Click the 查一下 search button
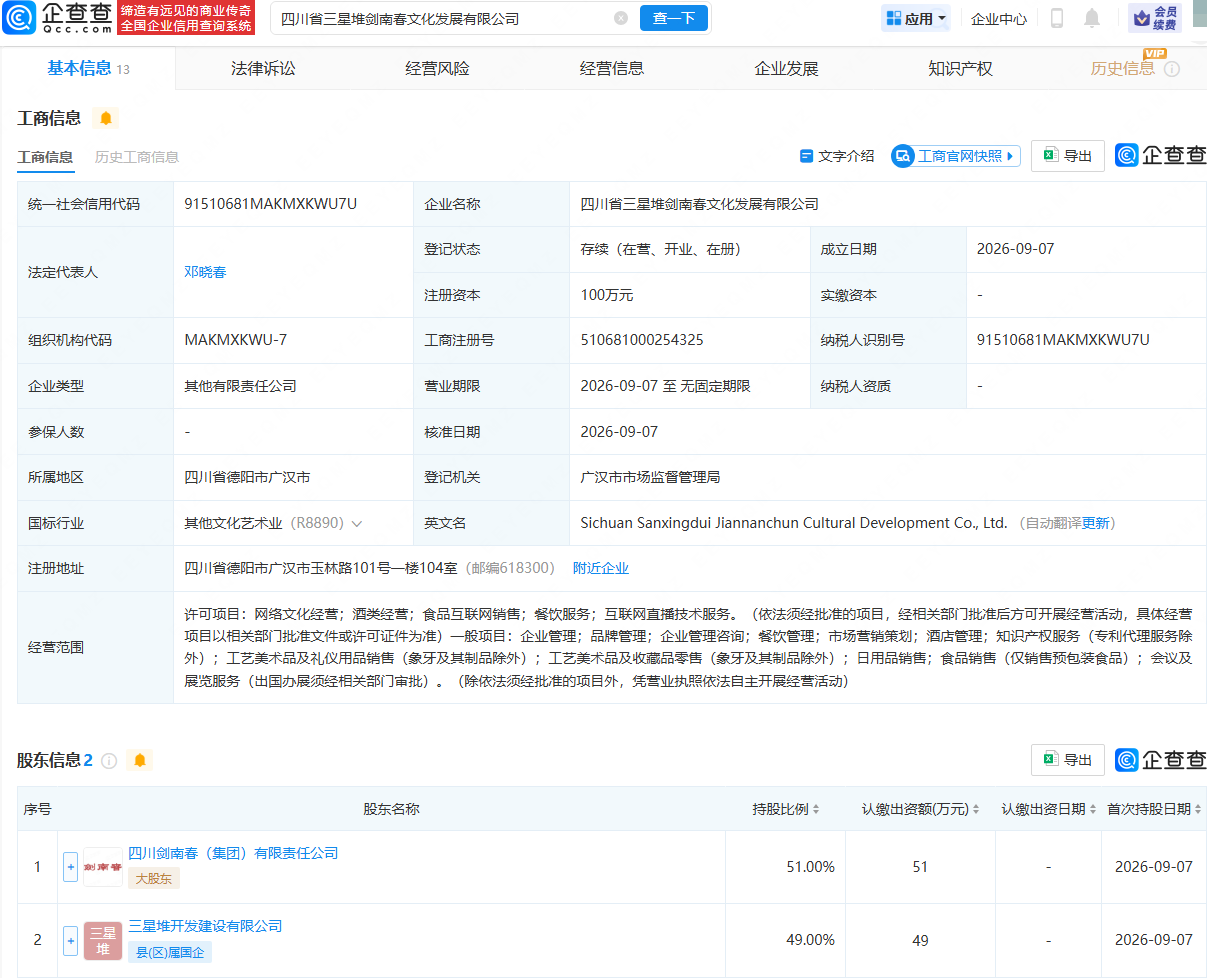 [674, 18]
